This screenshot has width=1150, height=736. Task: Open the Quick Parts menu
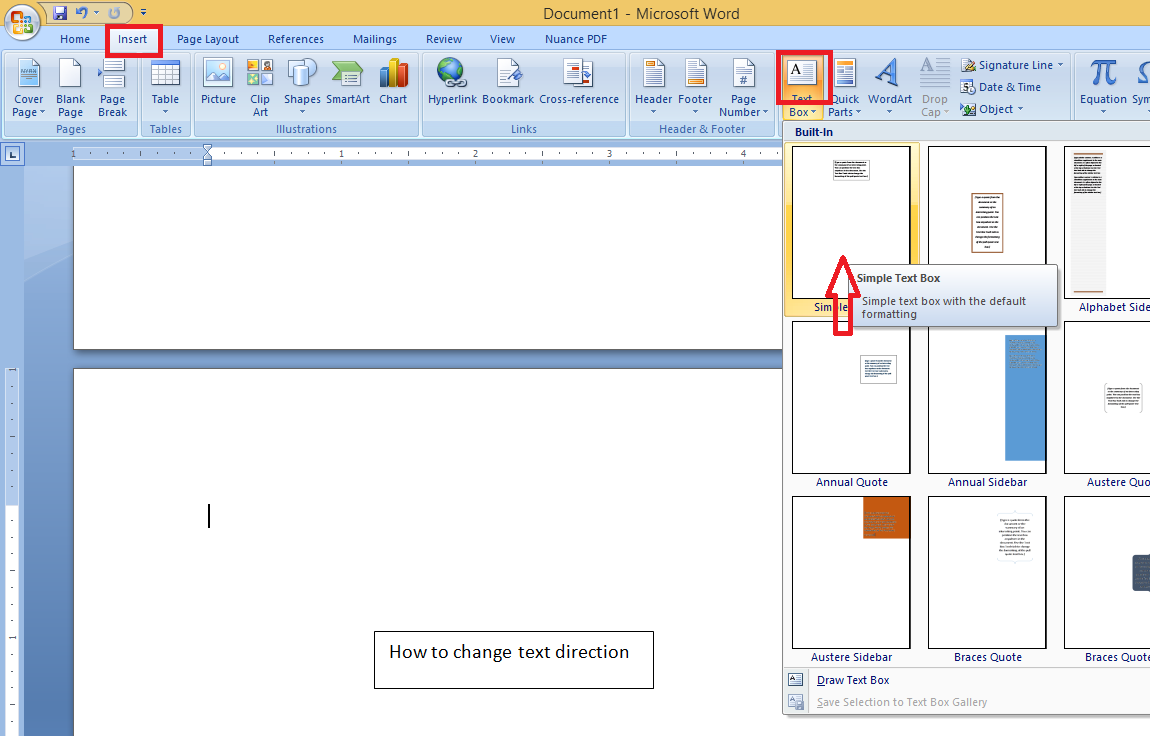click(x=844, y=87)
